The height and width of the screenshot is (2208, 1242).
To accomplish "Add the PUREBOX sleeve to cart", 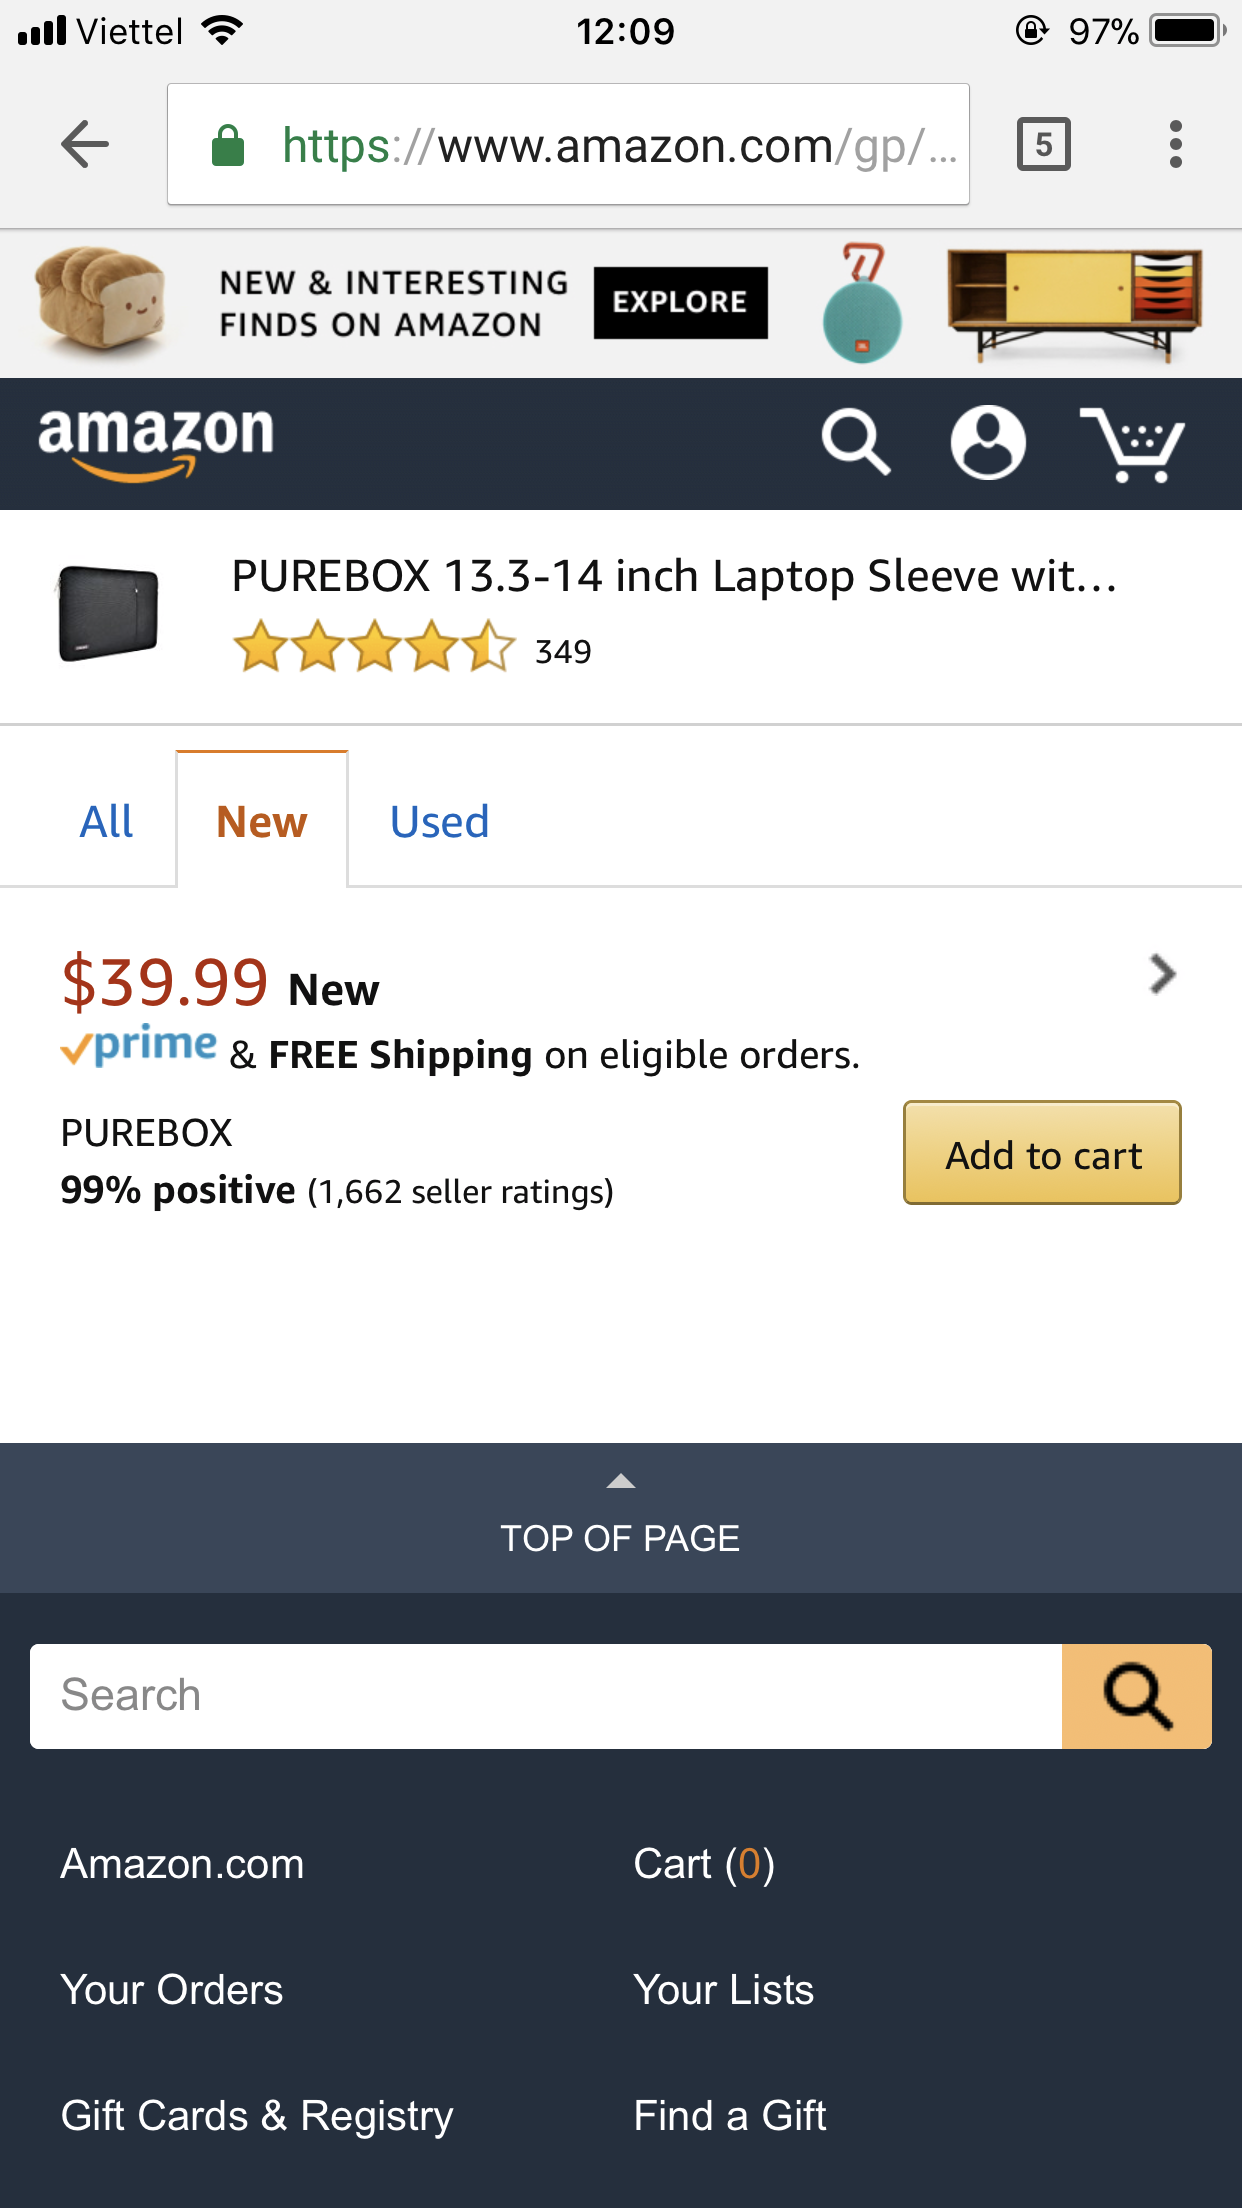I will click(1042, 1153).
